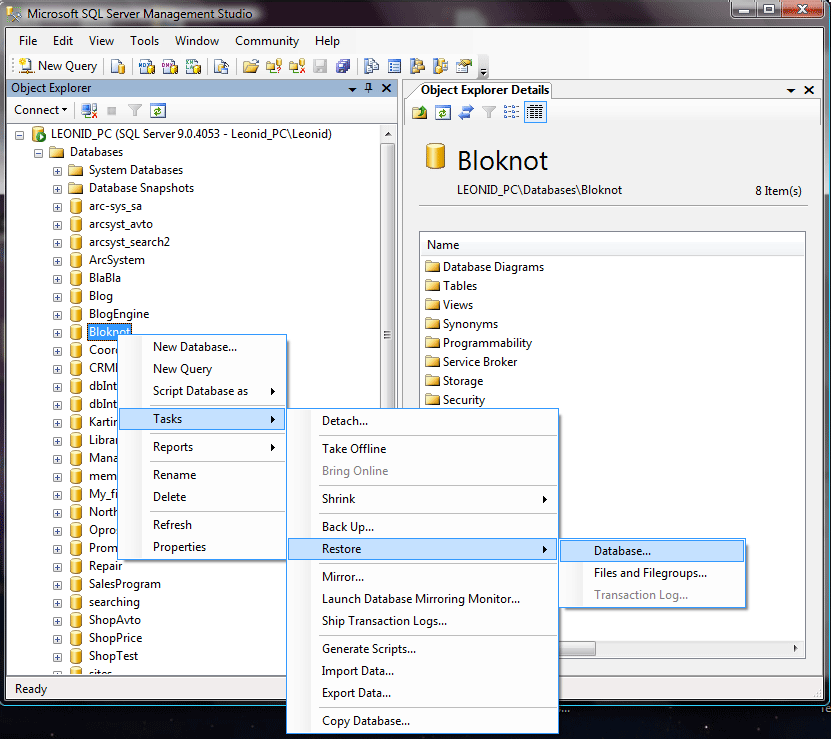
Task: Choose New Database... in context menu
Action: [x=202, y=347]
